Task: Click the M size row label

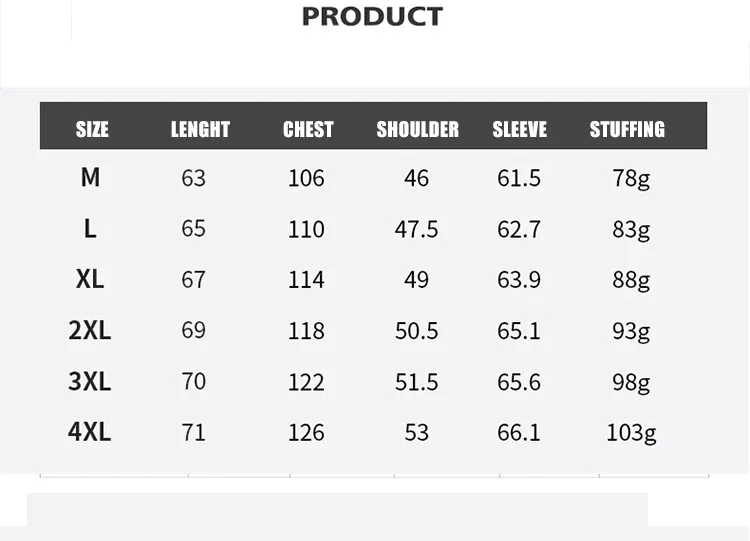Action: pos(90,177)
